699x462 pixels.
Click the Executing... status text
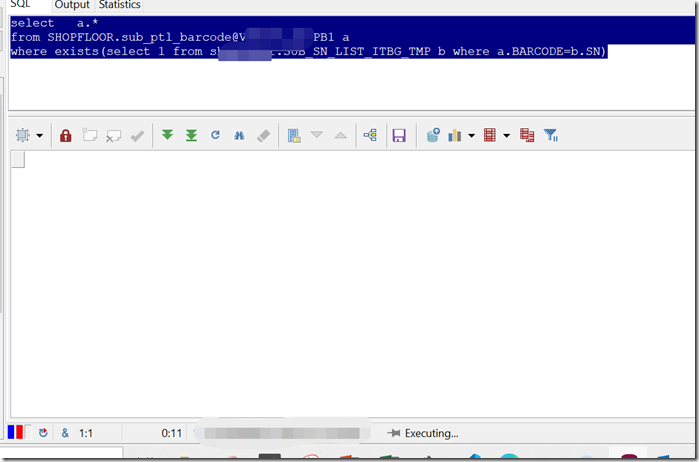click(431, 433)
